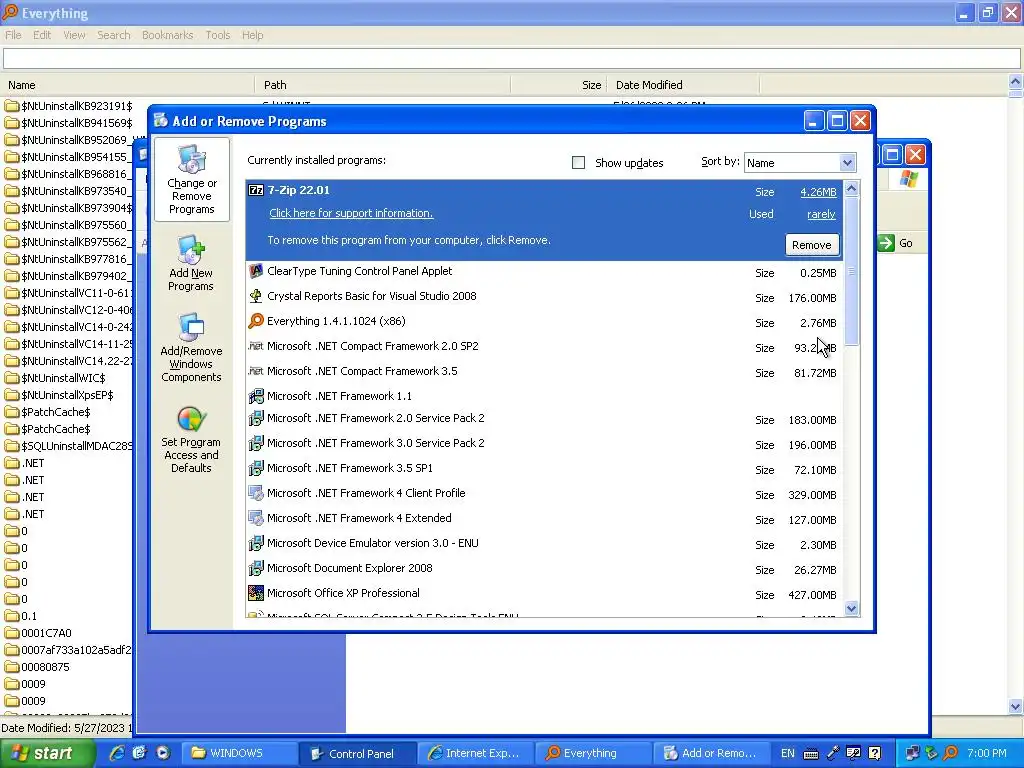The image size is (1024, 768).
Task: Open Add New Programs in sidebar
Action: point(191,264)
